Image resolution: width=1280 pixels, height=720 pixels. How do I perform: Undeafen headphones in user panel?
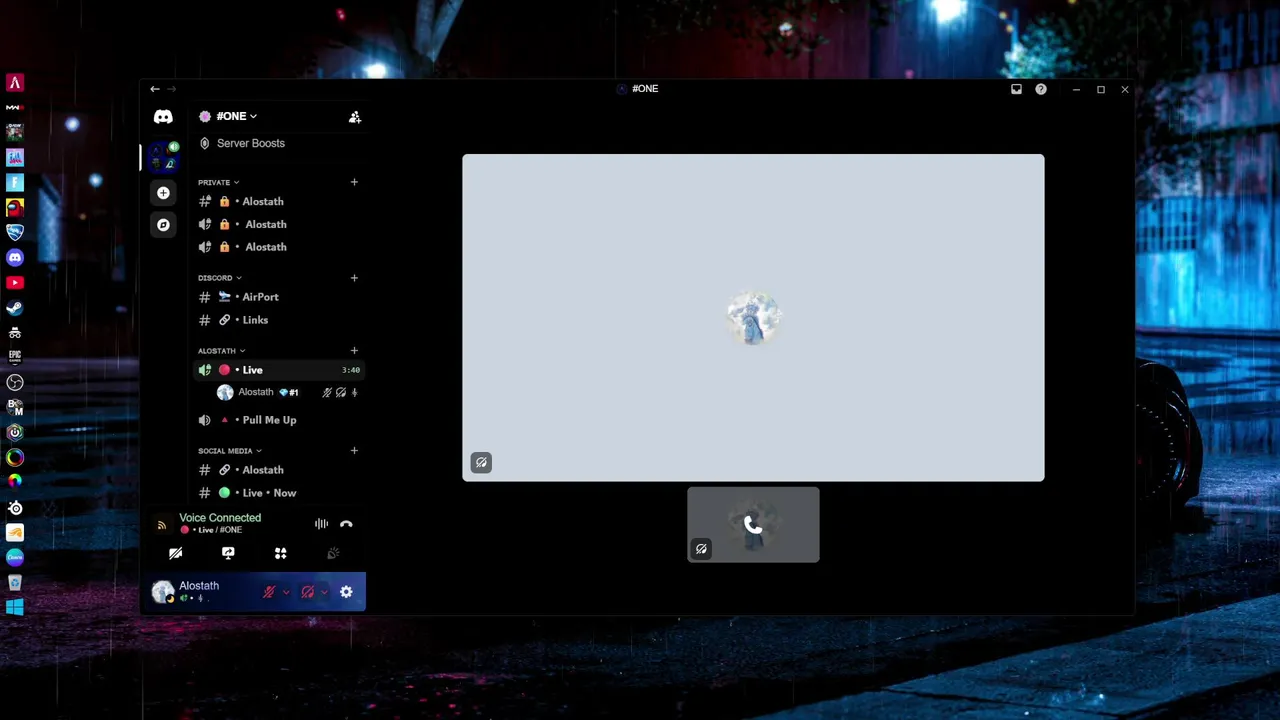coord(308,592)
